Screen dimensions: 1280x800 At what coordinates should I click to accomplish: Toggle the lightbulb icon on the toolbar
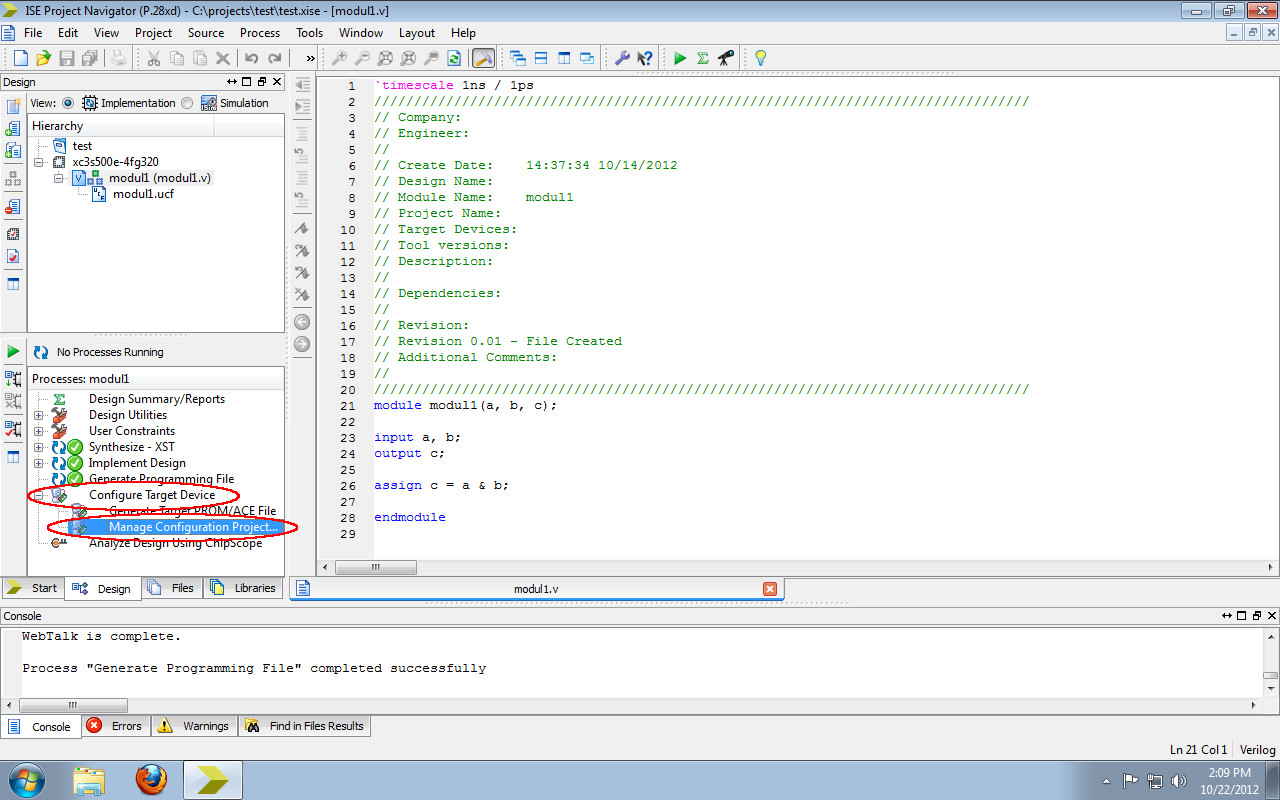[x=760, y=58]
